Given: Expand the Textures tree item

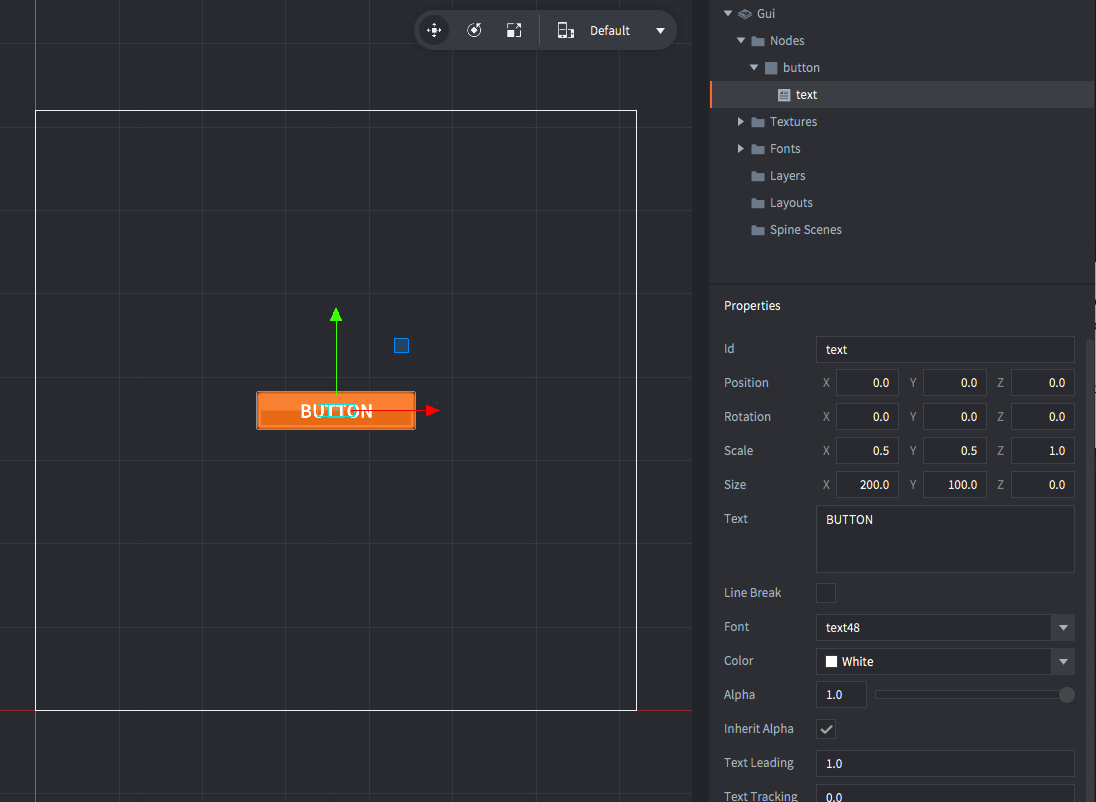Looking at the screenshot, I should click(x=740, y=121).
